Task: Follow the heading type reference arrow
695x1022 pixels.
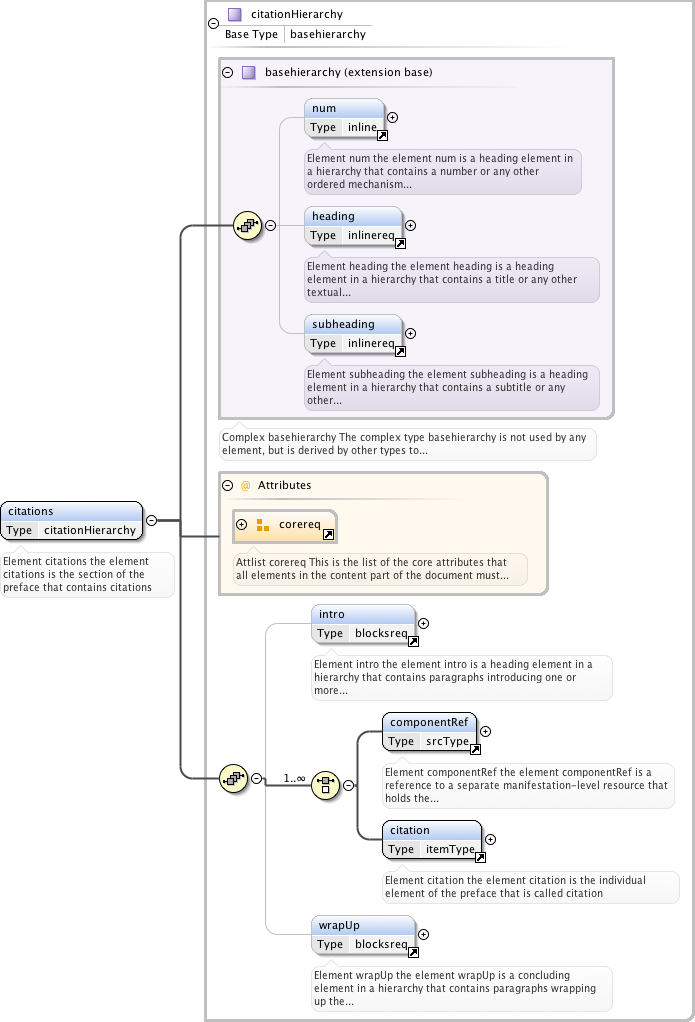Action: [400, 243]
